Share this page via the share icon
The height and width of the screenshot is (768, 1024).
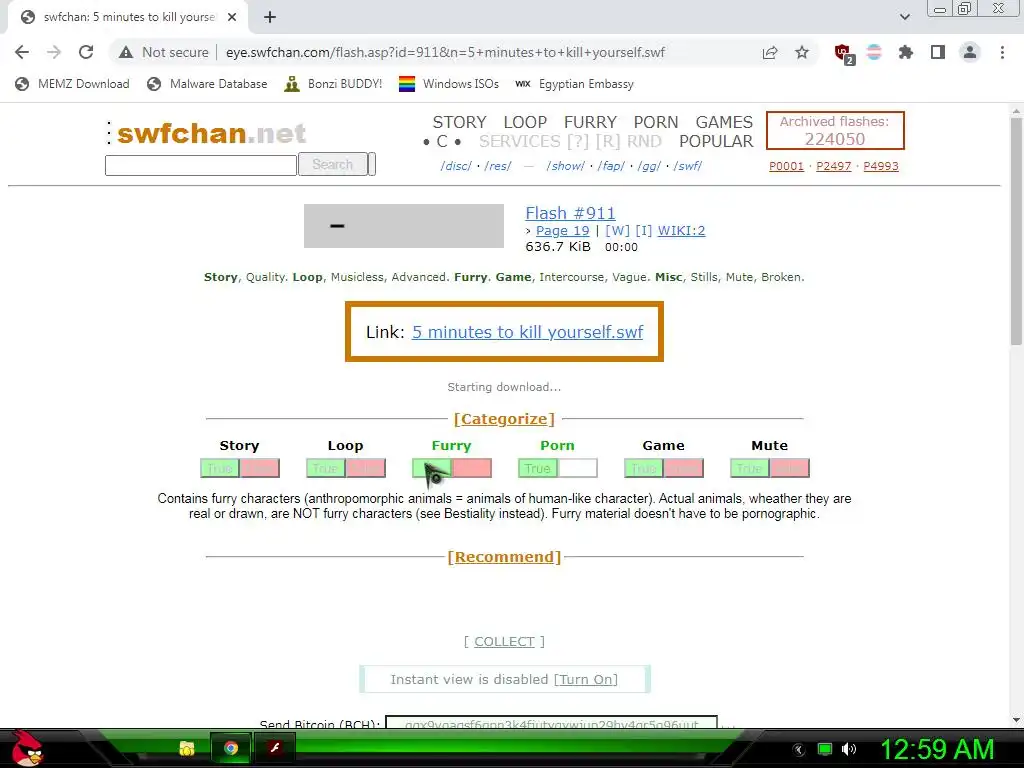coord(770,52)
